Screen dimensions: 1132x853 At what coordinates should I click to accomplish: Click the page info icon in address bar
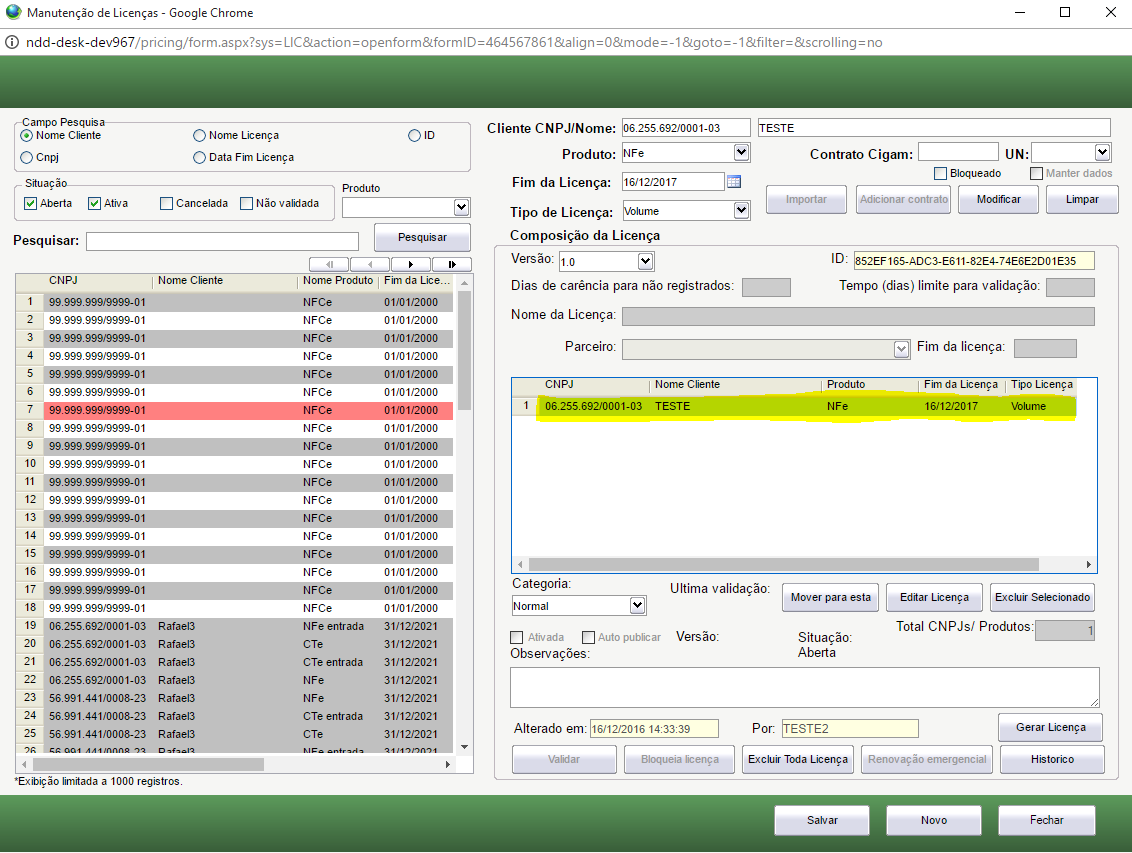point(12,43)
